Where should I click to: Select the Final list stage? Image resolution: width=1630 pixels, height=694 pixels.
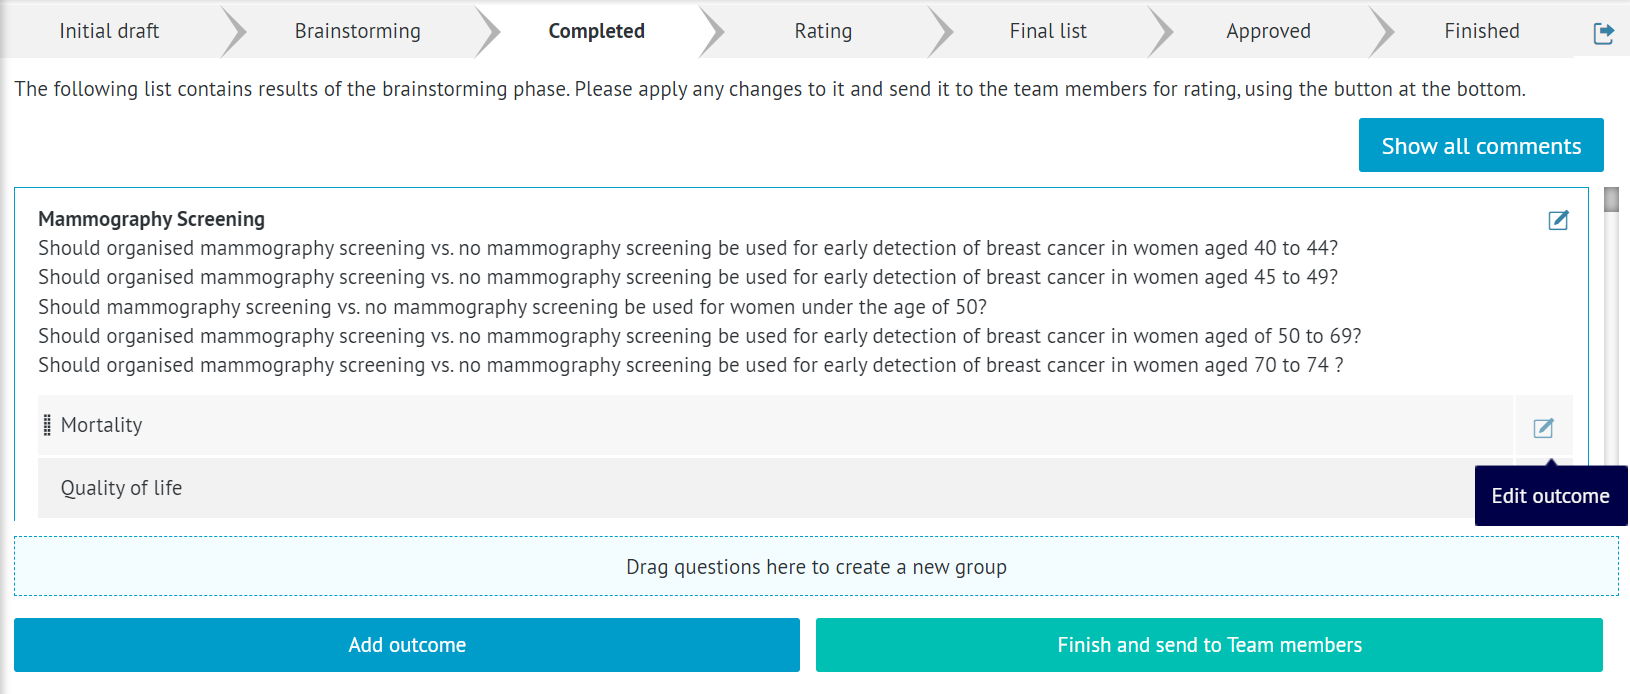pos(1046,31)
